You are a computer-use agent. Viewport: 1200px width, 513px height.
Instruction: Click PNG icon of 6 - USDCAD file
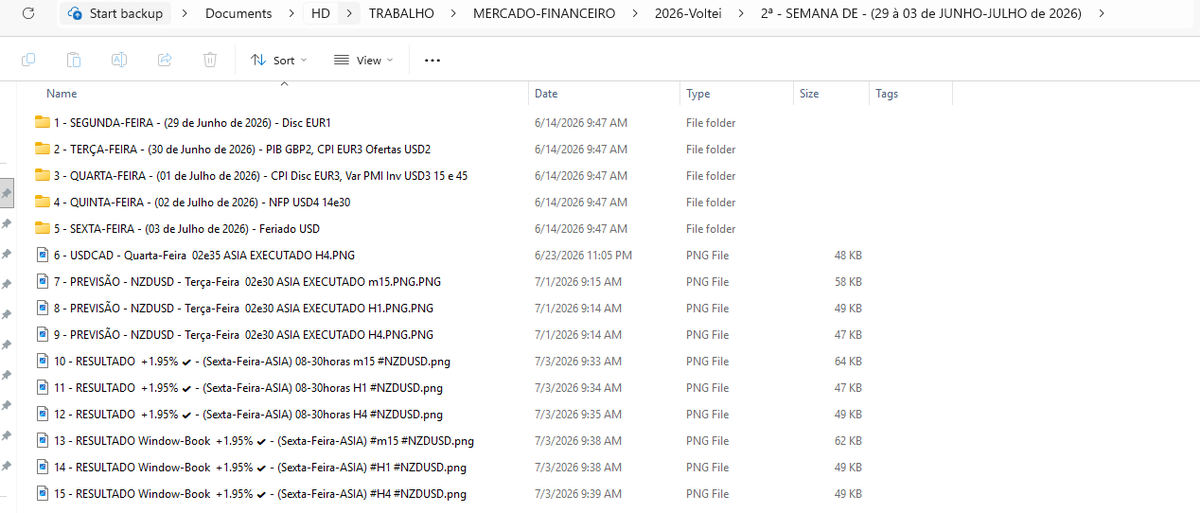coord(42,255)
